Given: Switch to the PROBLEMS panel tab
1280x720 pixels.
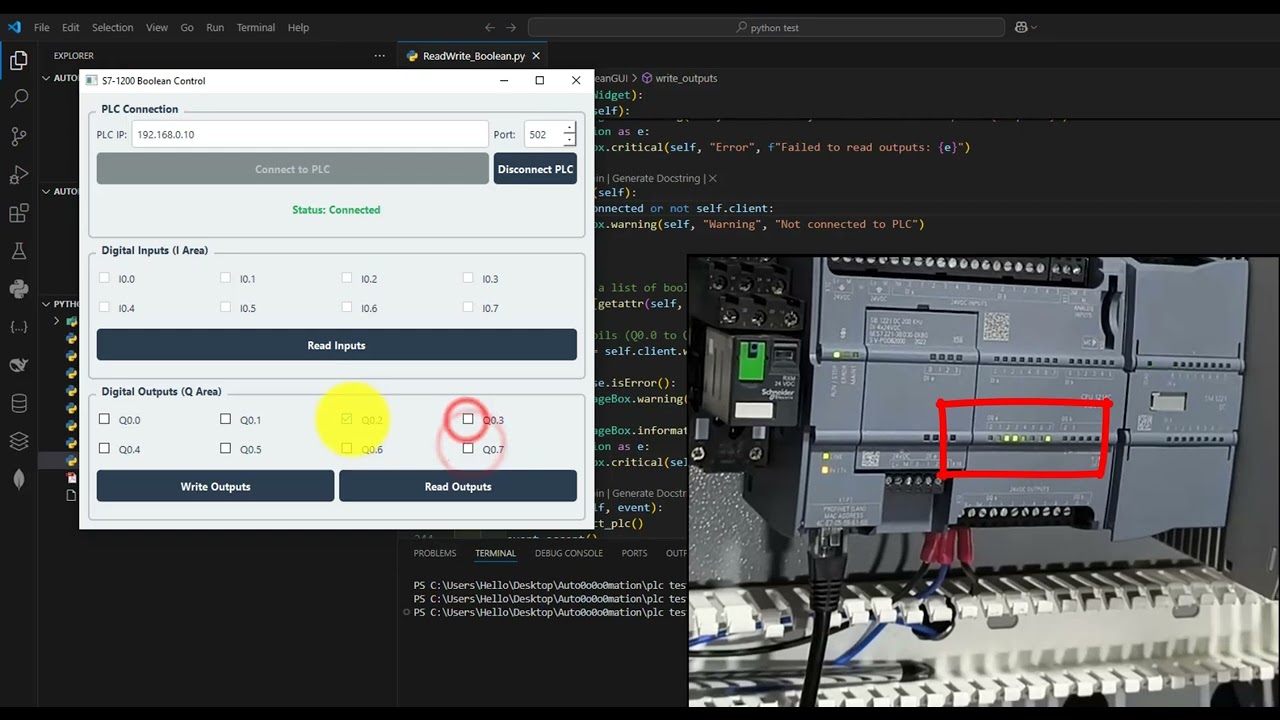Looking at the screenshot, I should pyautogui.click(x=435, y=553).
